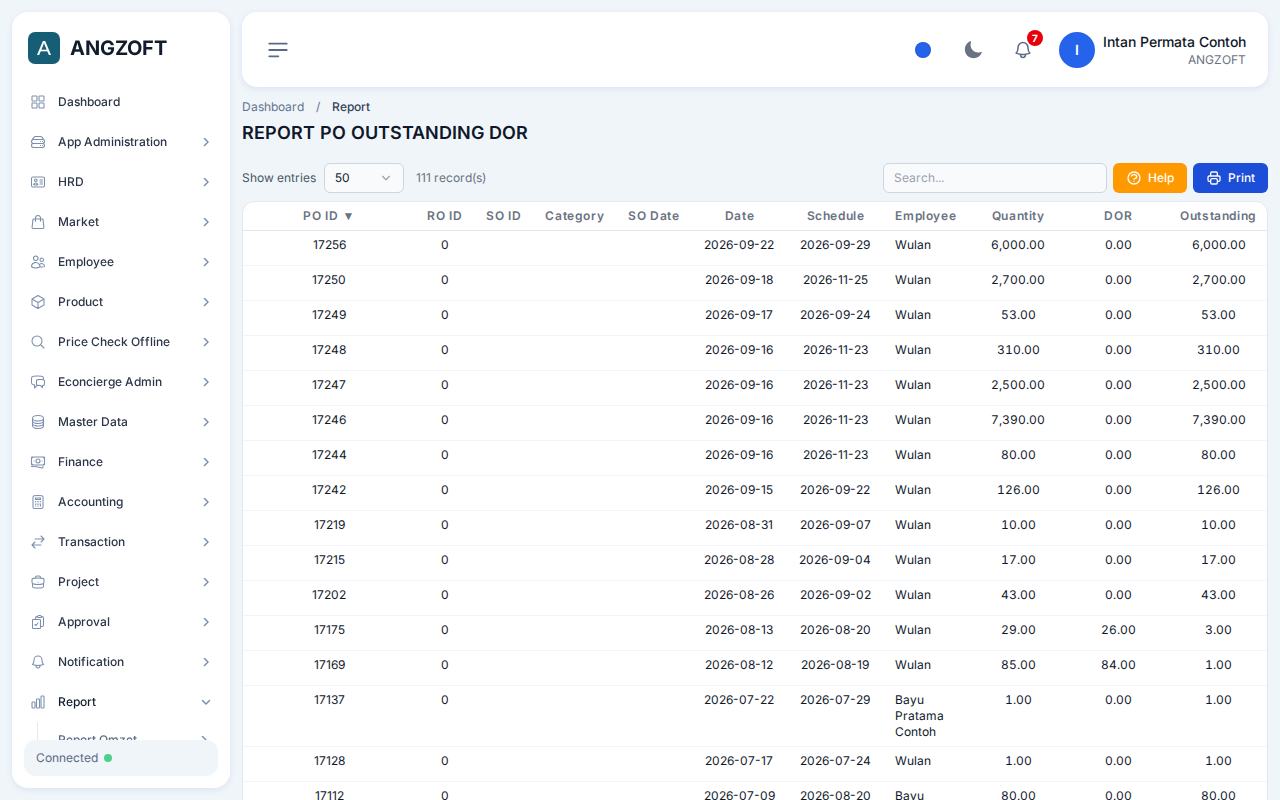Open user avatar profile menu
Image resolution: width=1280 pixels, height=800 pixels.
click(1077, 50)
